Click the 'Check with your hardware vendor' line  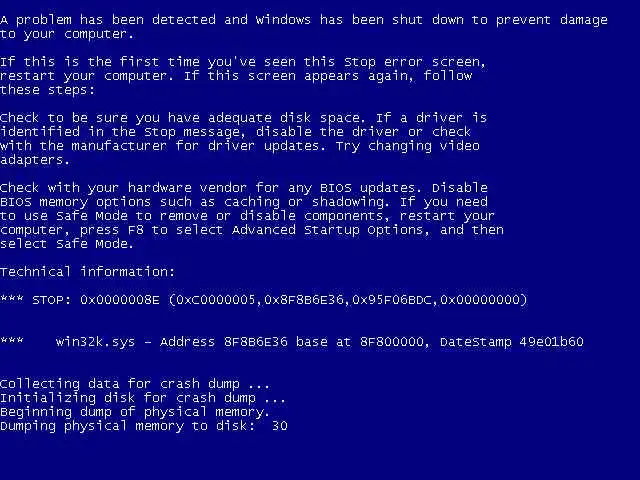click(244, 188)
